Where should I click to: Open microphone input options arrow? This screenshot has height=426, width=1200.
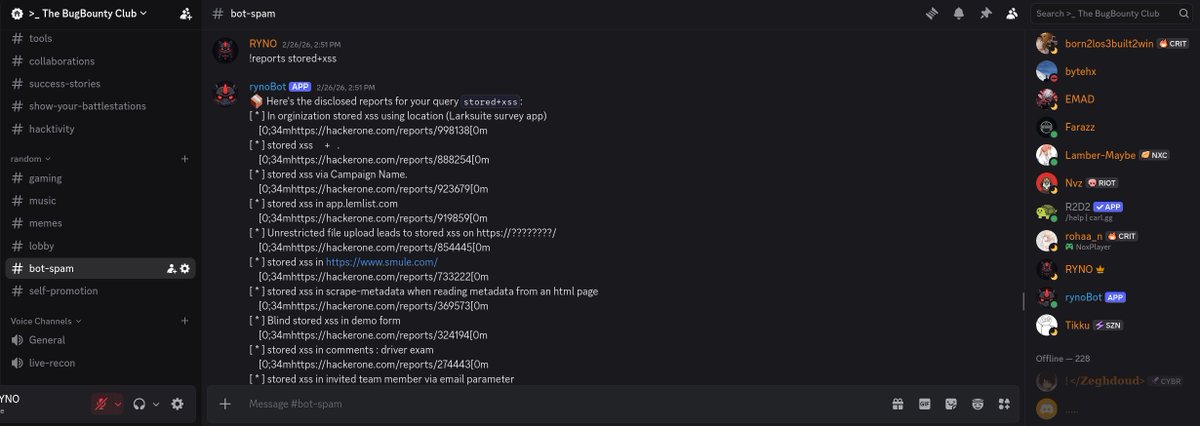[118, 404]
